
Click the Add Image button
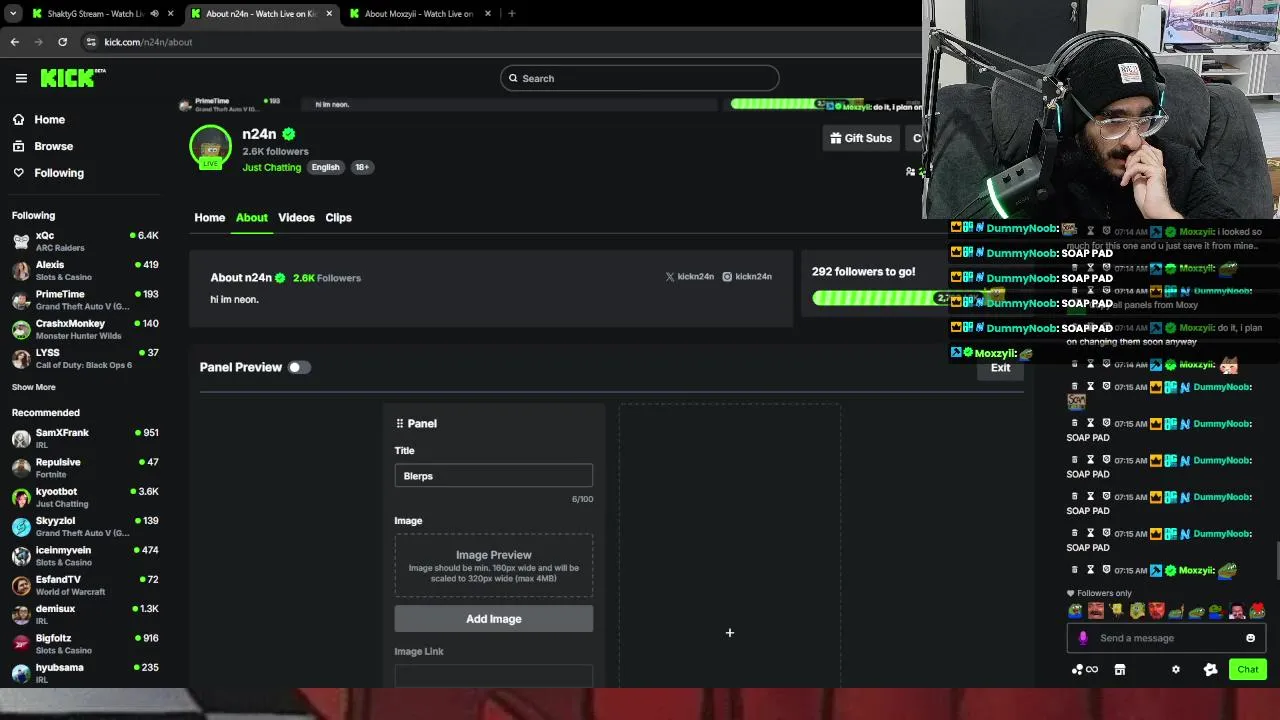click(x=494, y=619)
